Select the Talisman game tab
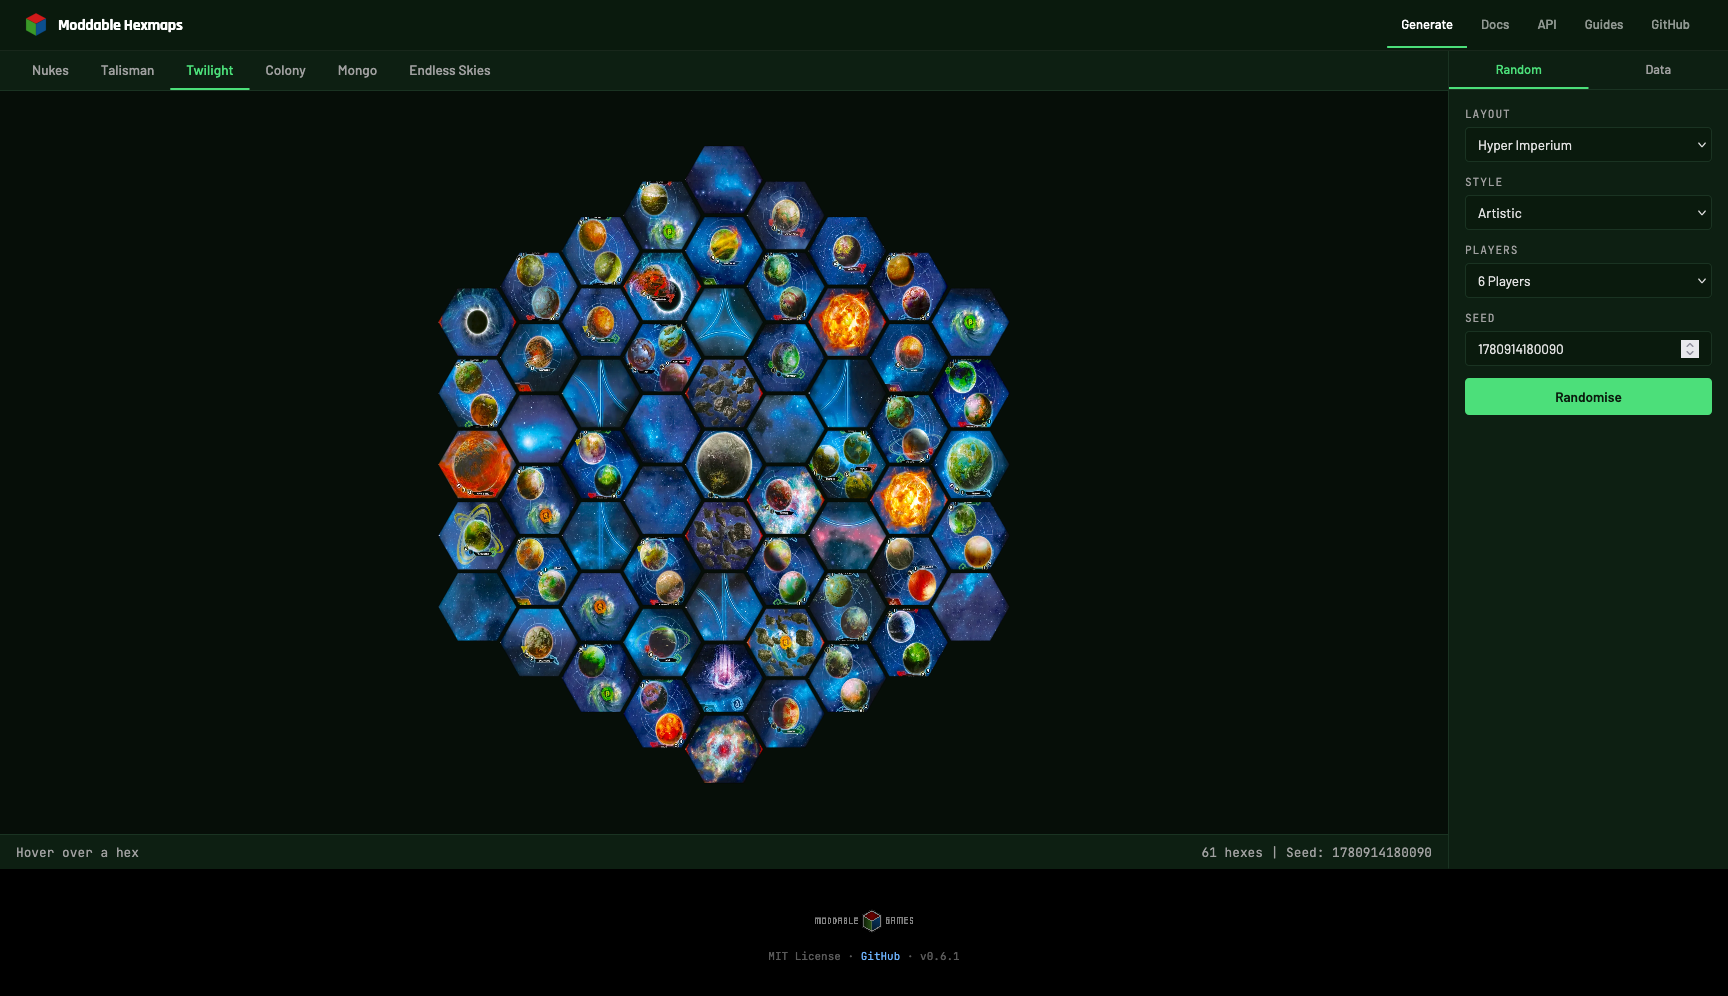This screenshot has width=1728, height=996. (128, 71)
